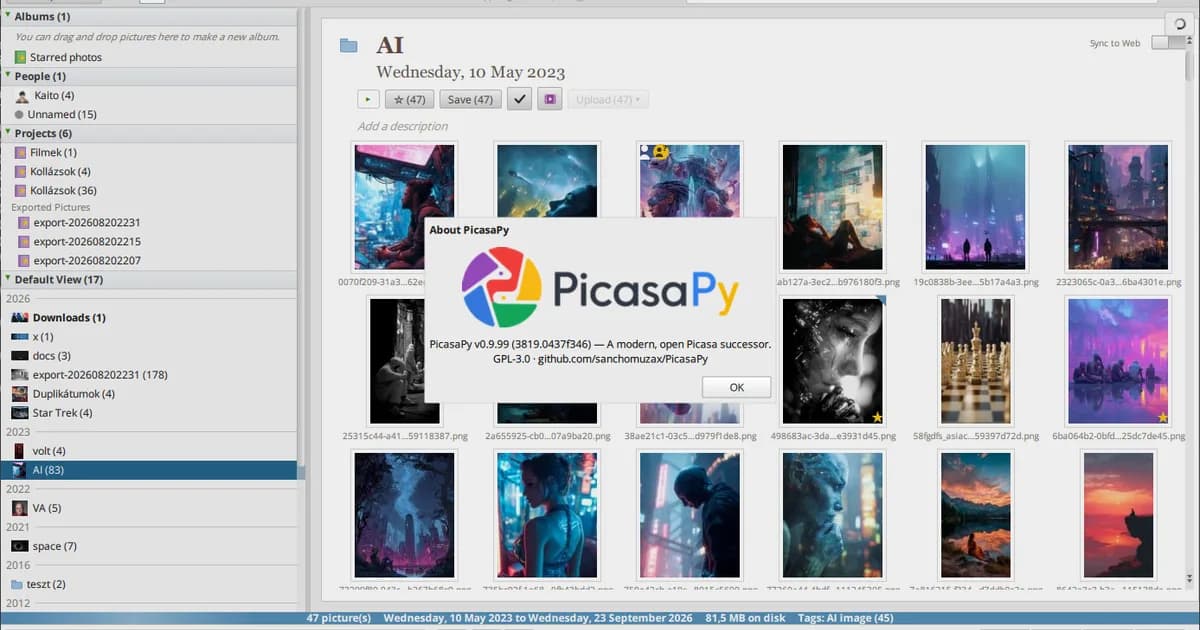Toggle the Sync to Web switch
Image resolution: width=1200 pixels, height=630 pixels.
(1166, 43)
